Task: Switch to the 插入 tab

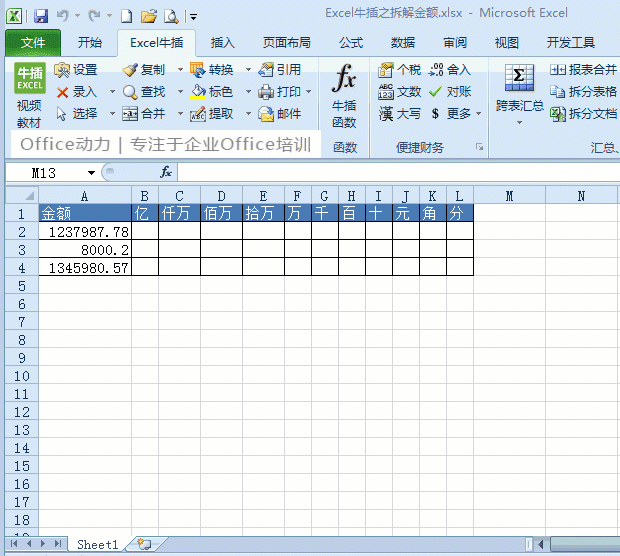Action: pos(222,43)
